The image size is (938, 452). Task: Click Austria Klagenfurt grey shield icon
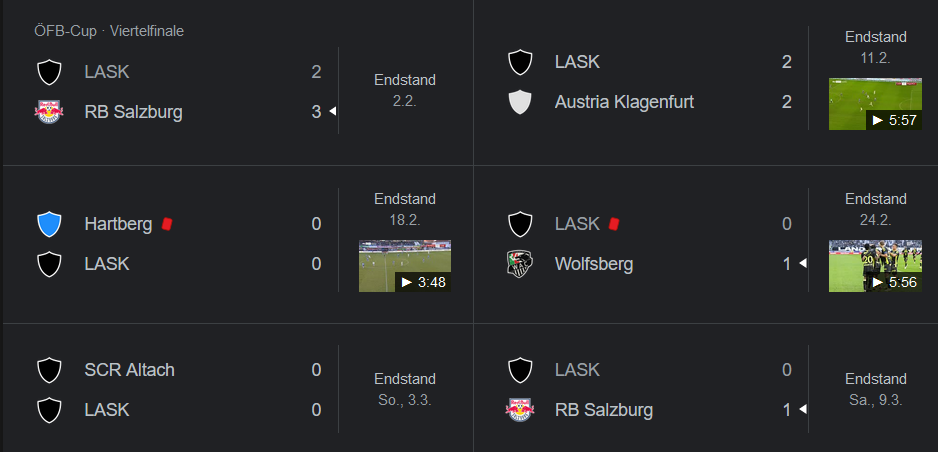tap(519, 102)
